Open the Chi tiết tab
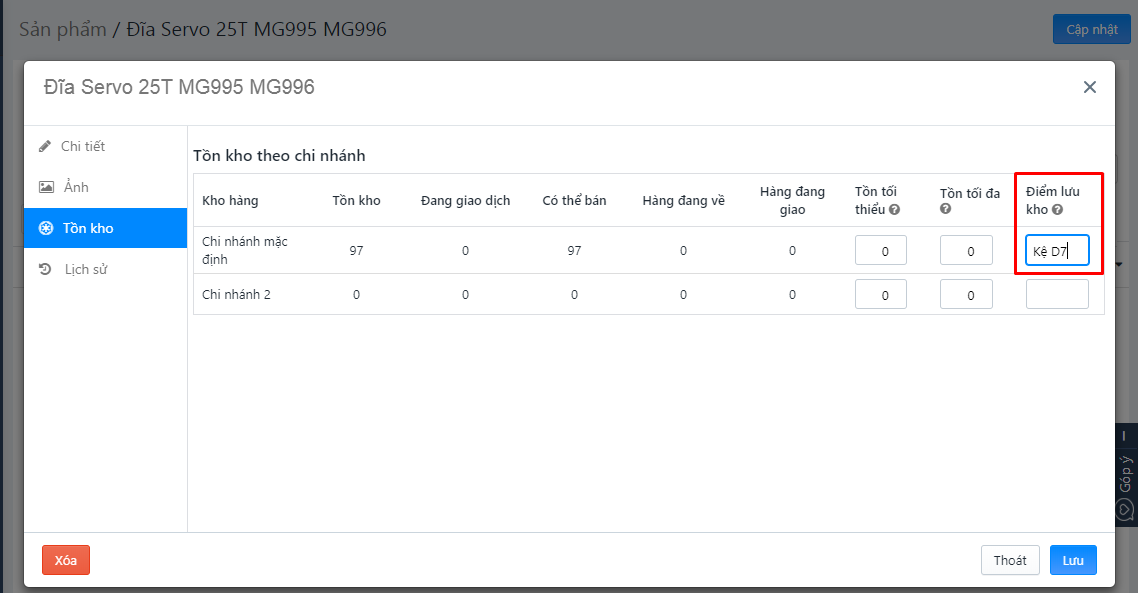This screenshot has height=593, width=1138. (x=82, y=146)
